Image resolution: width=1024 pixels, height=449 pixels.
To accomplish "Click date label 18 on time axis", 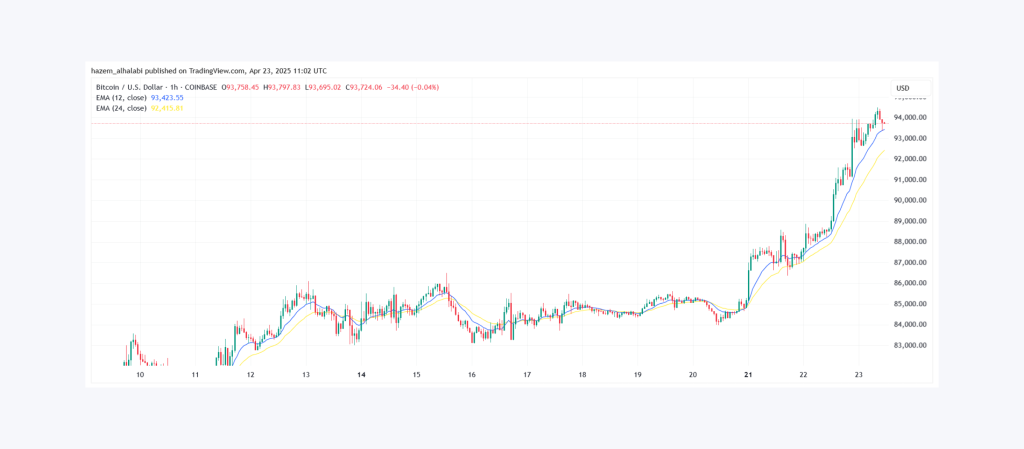I will [x=583, y=375].
